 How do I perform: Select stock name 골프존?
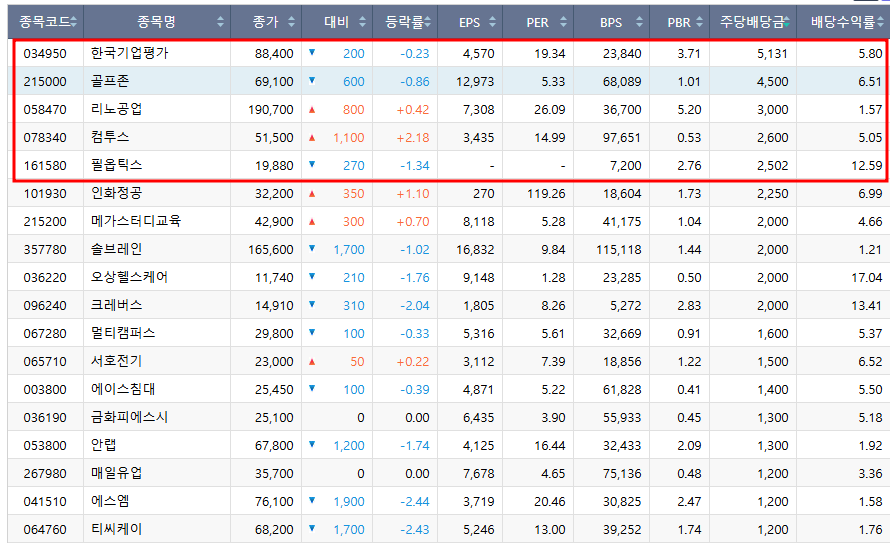pos(110,81)
